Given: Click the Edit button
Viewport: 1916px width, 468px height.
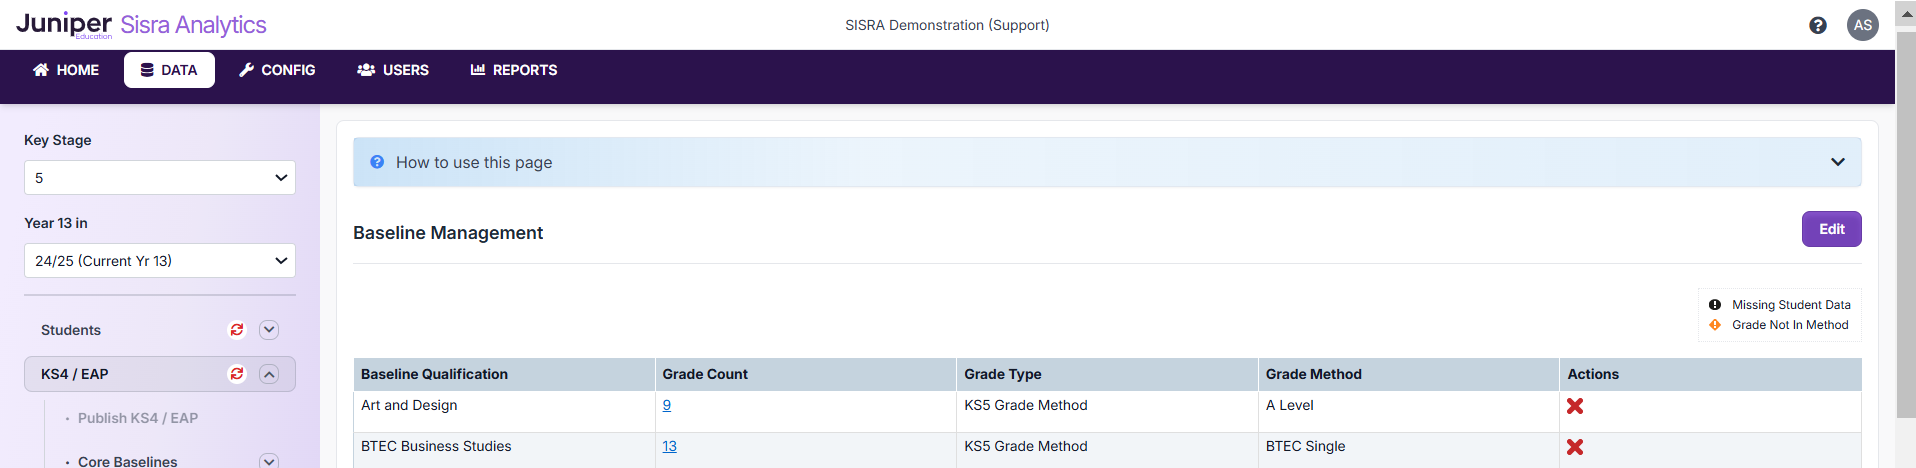Looking at the screenshot, I should pyautogui.click(x=1831, y=229).
